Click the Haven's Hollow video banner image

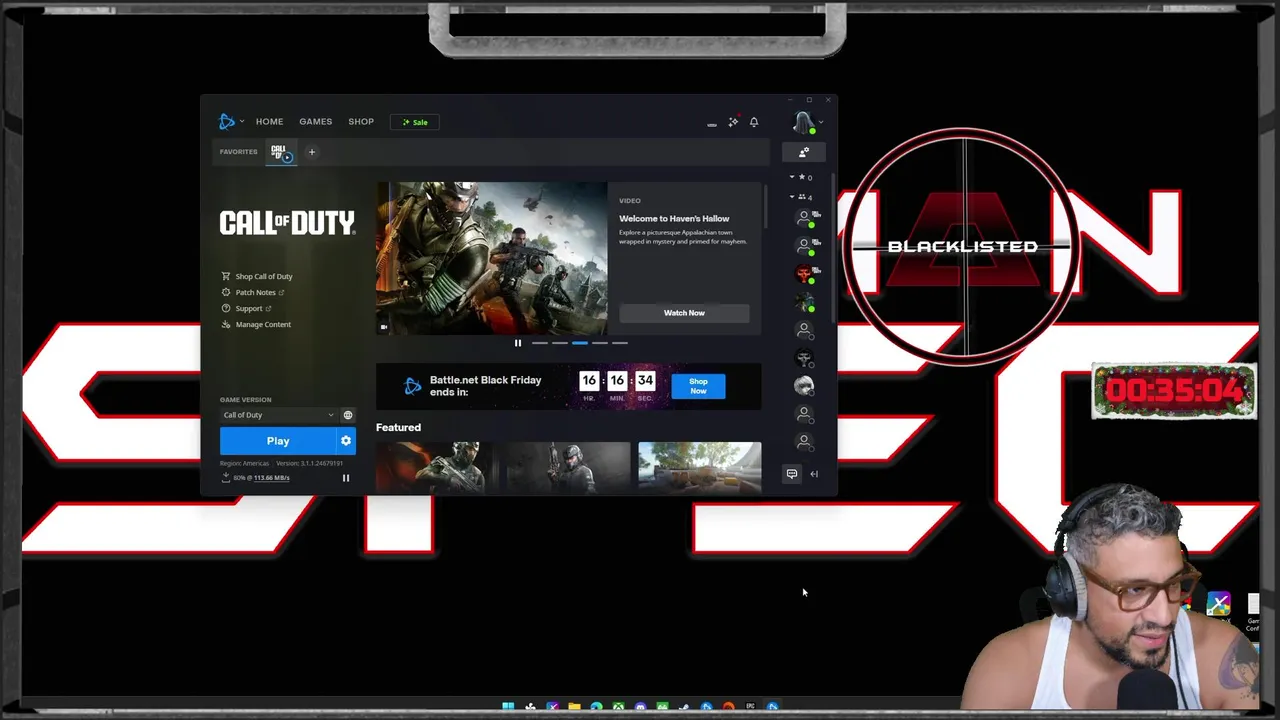491,258
